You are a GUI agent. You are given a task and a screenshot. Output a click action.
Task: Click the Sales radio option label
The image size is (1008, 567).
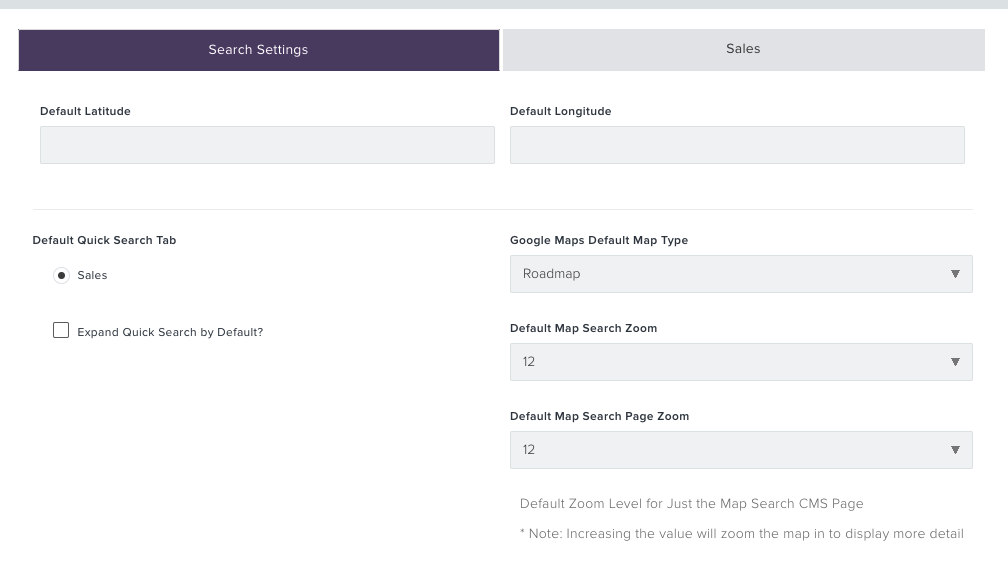92,275
